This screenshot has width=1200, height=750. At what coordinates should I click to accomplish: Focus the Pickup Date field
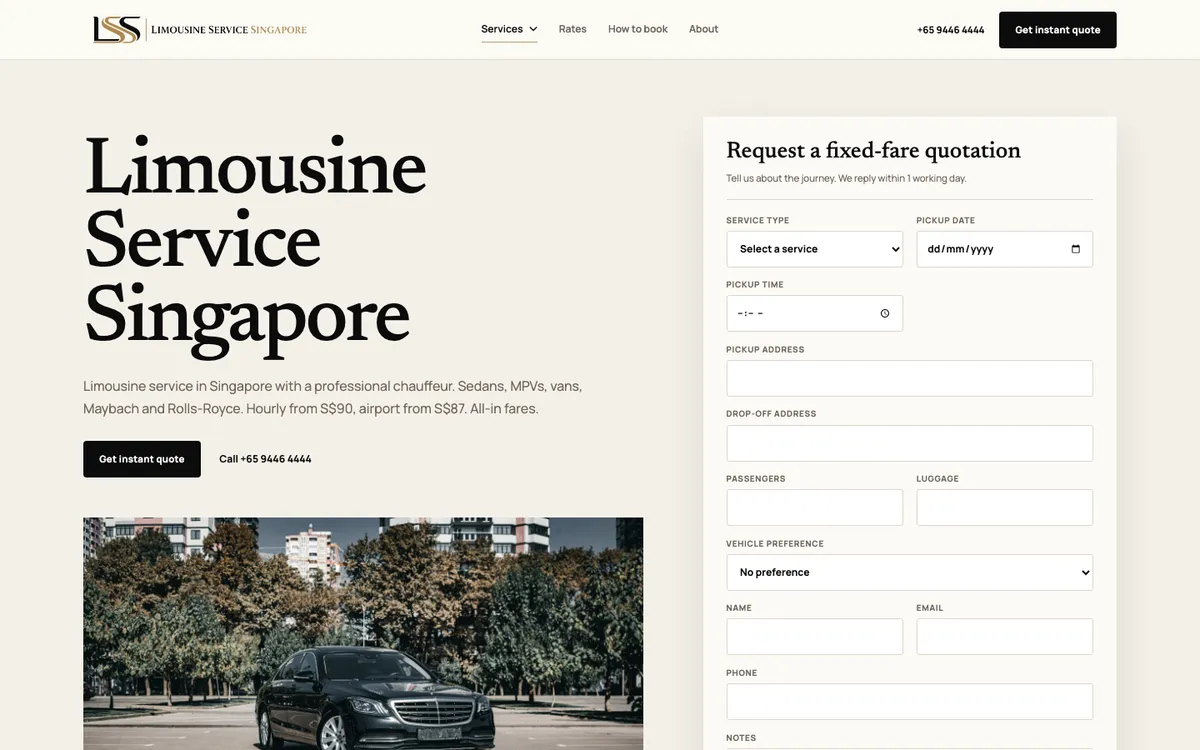(x=1005, y=249)
